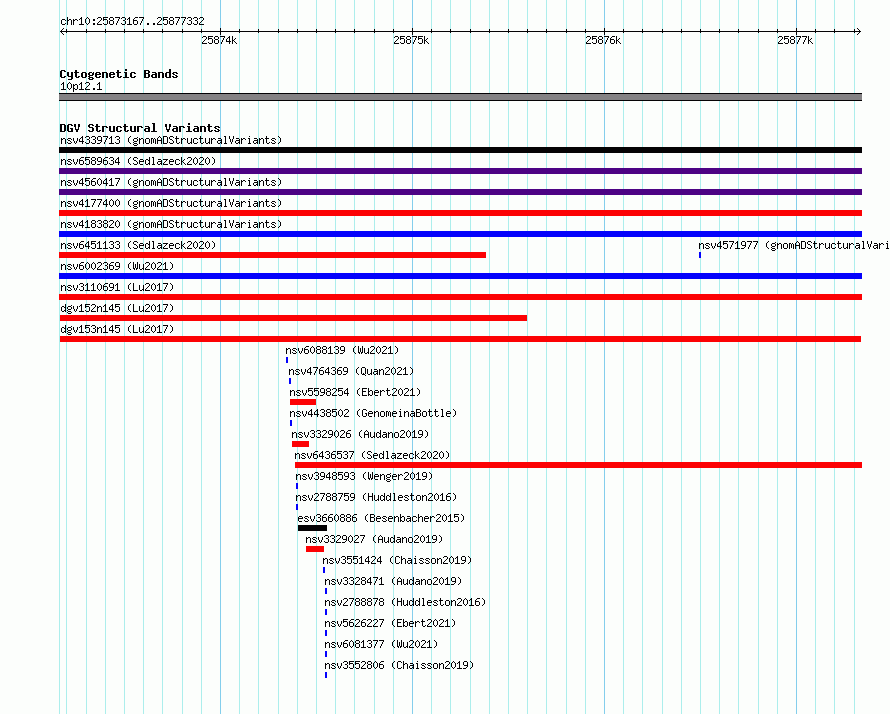Click the red dgv152n145 variant bar

coord(293,318)
